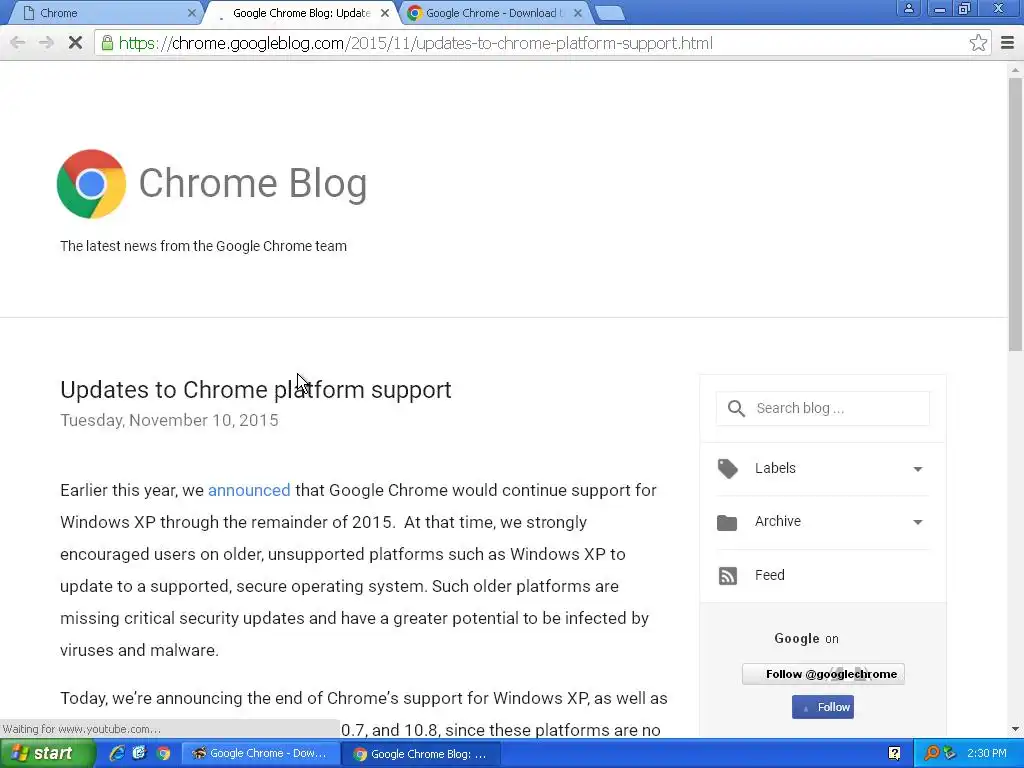1024x768 pixels.
Task: Stop loading the page with X button
Action: [x=75, y=43]
